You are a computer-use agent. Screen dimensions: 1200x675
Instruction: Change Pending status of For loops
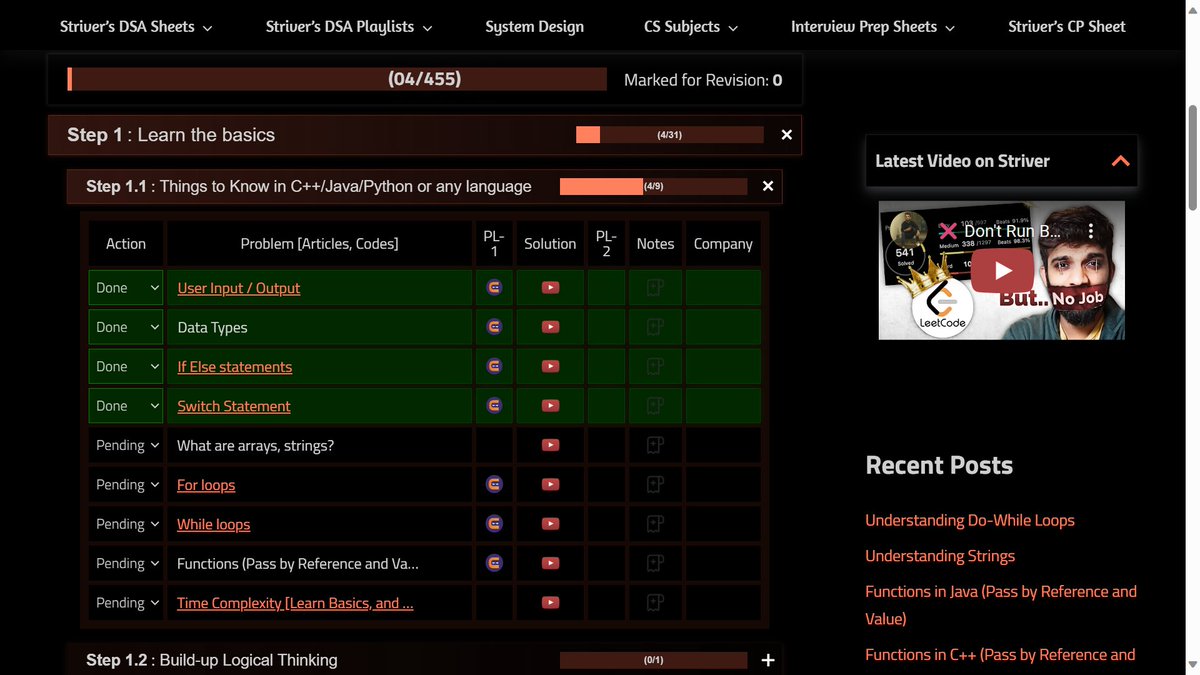(126, 485)
